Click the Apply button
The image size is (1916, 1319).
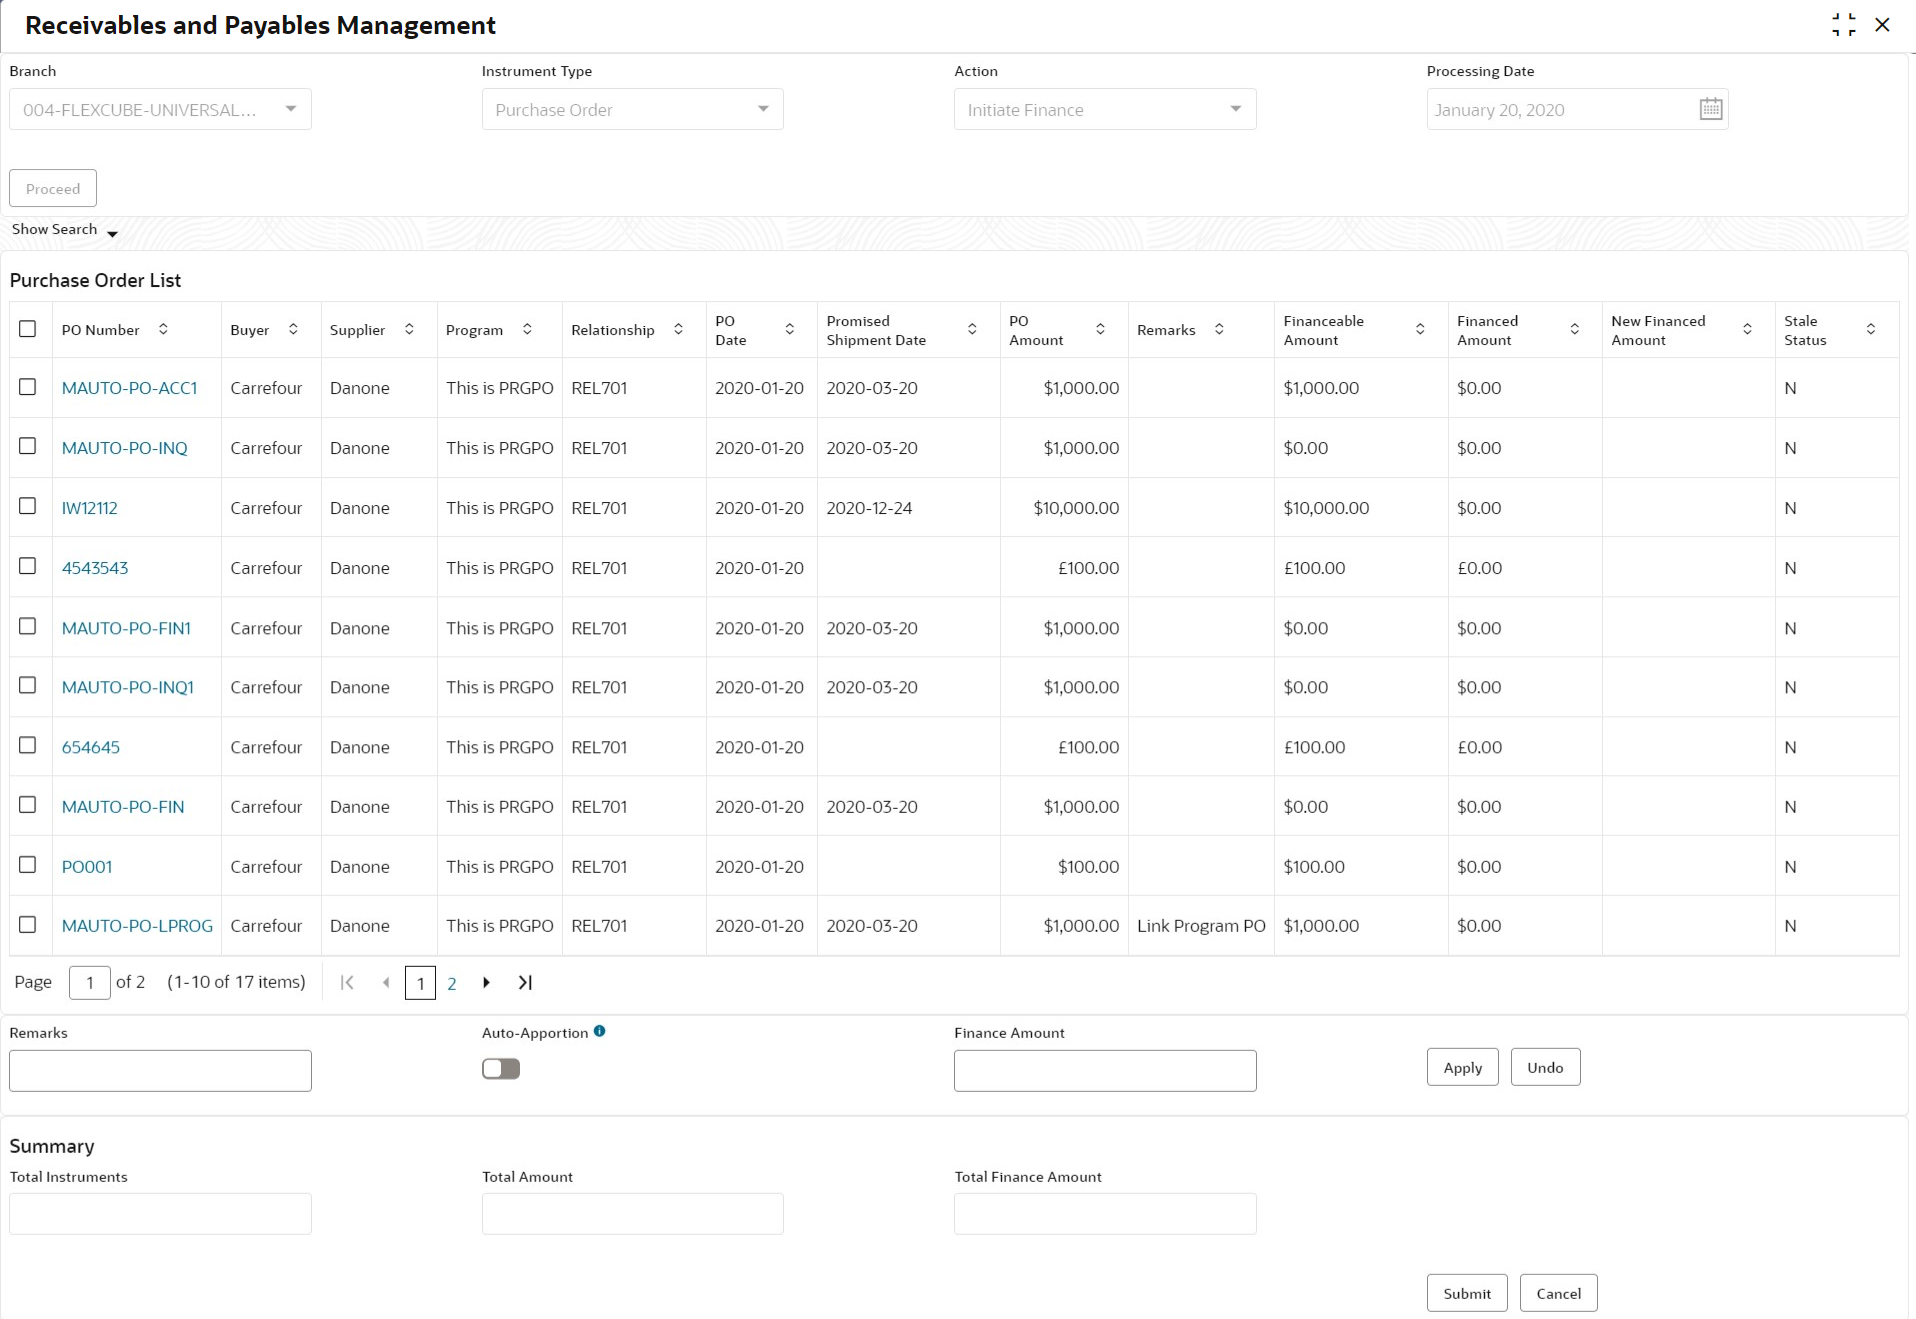(1462, 1068)
